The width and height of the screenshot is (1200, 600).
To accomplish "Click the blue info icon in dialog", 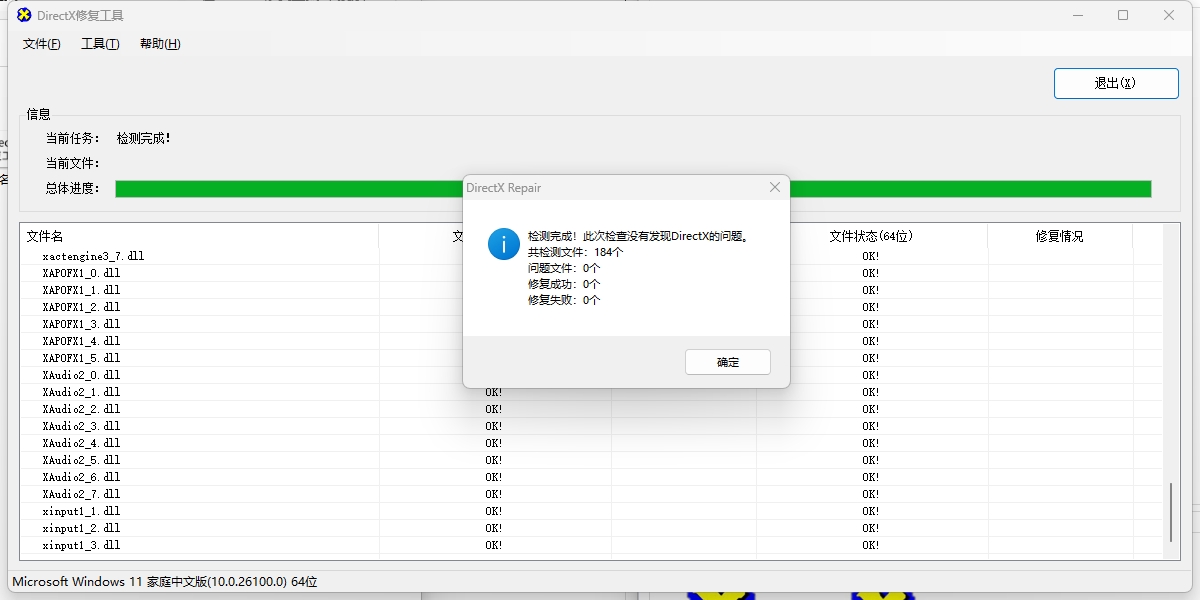I will (503, 243).
